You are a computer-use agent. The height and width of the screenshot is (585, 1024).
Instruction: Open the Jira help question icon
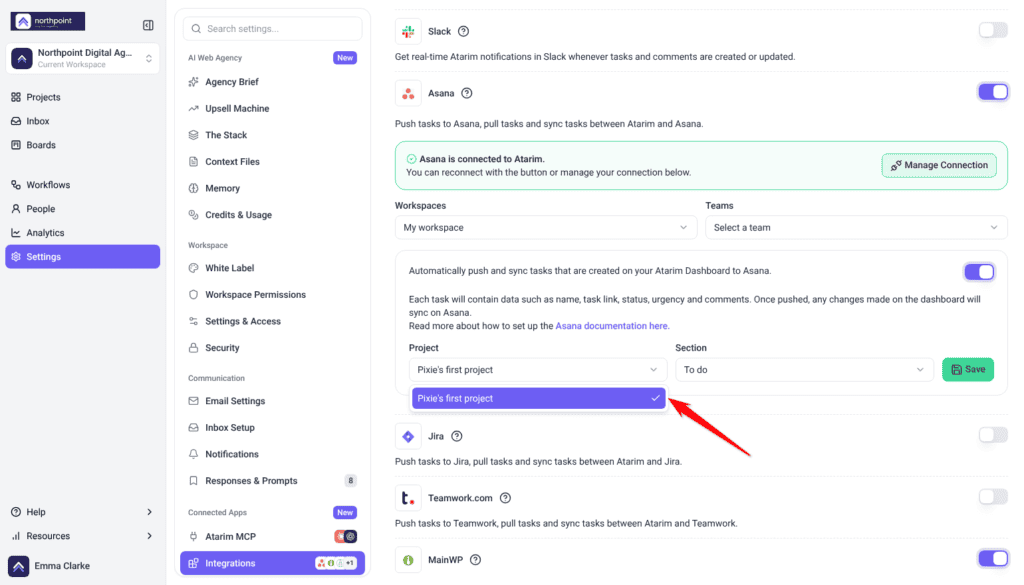pos(456,436)
